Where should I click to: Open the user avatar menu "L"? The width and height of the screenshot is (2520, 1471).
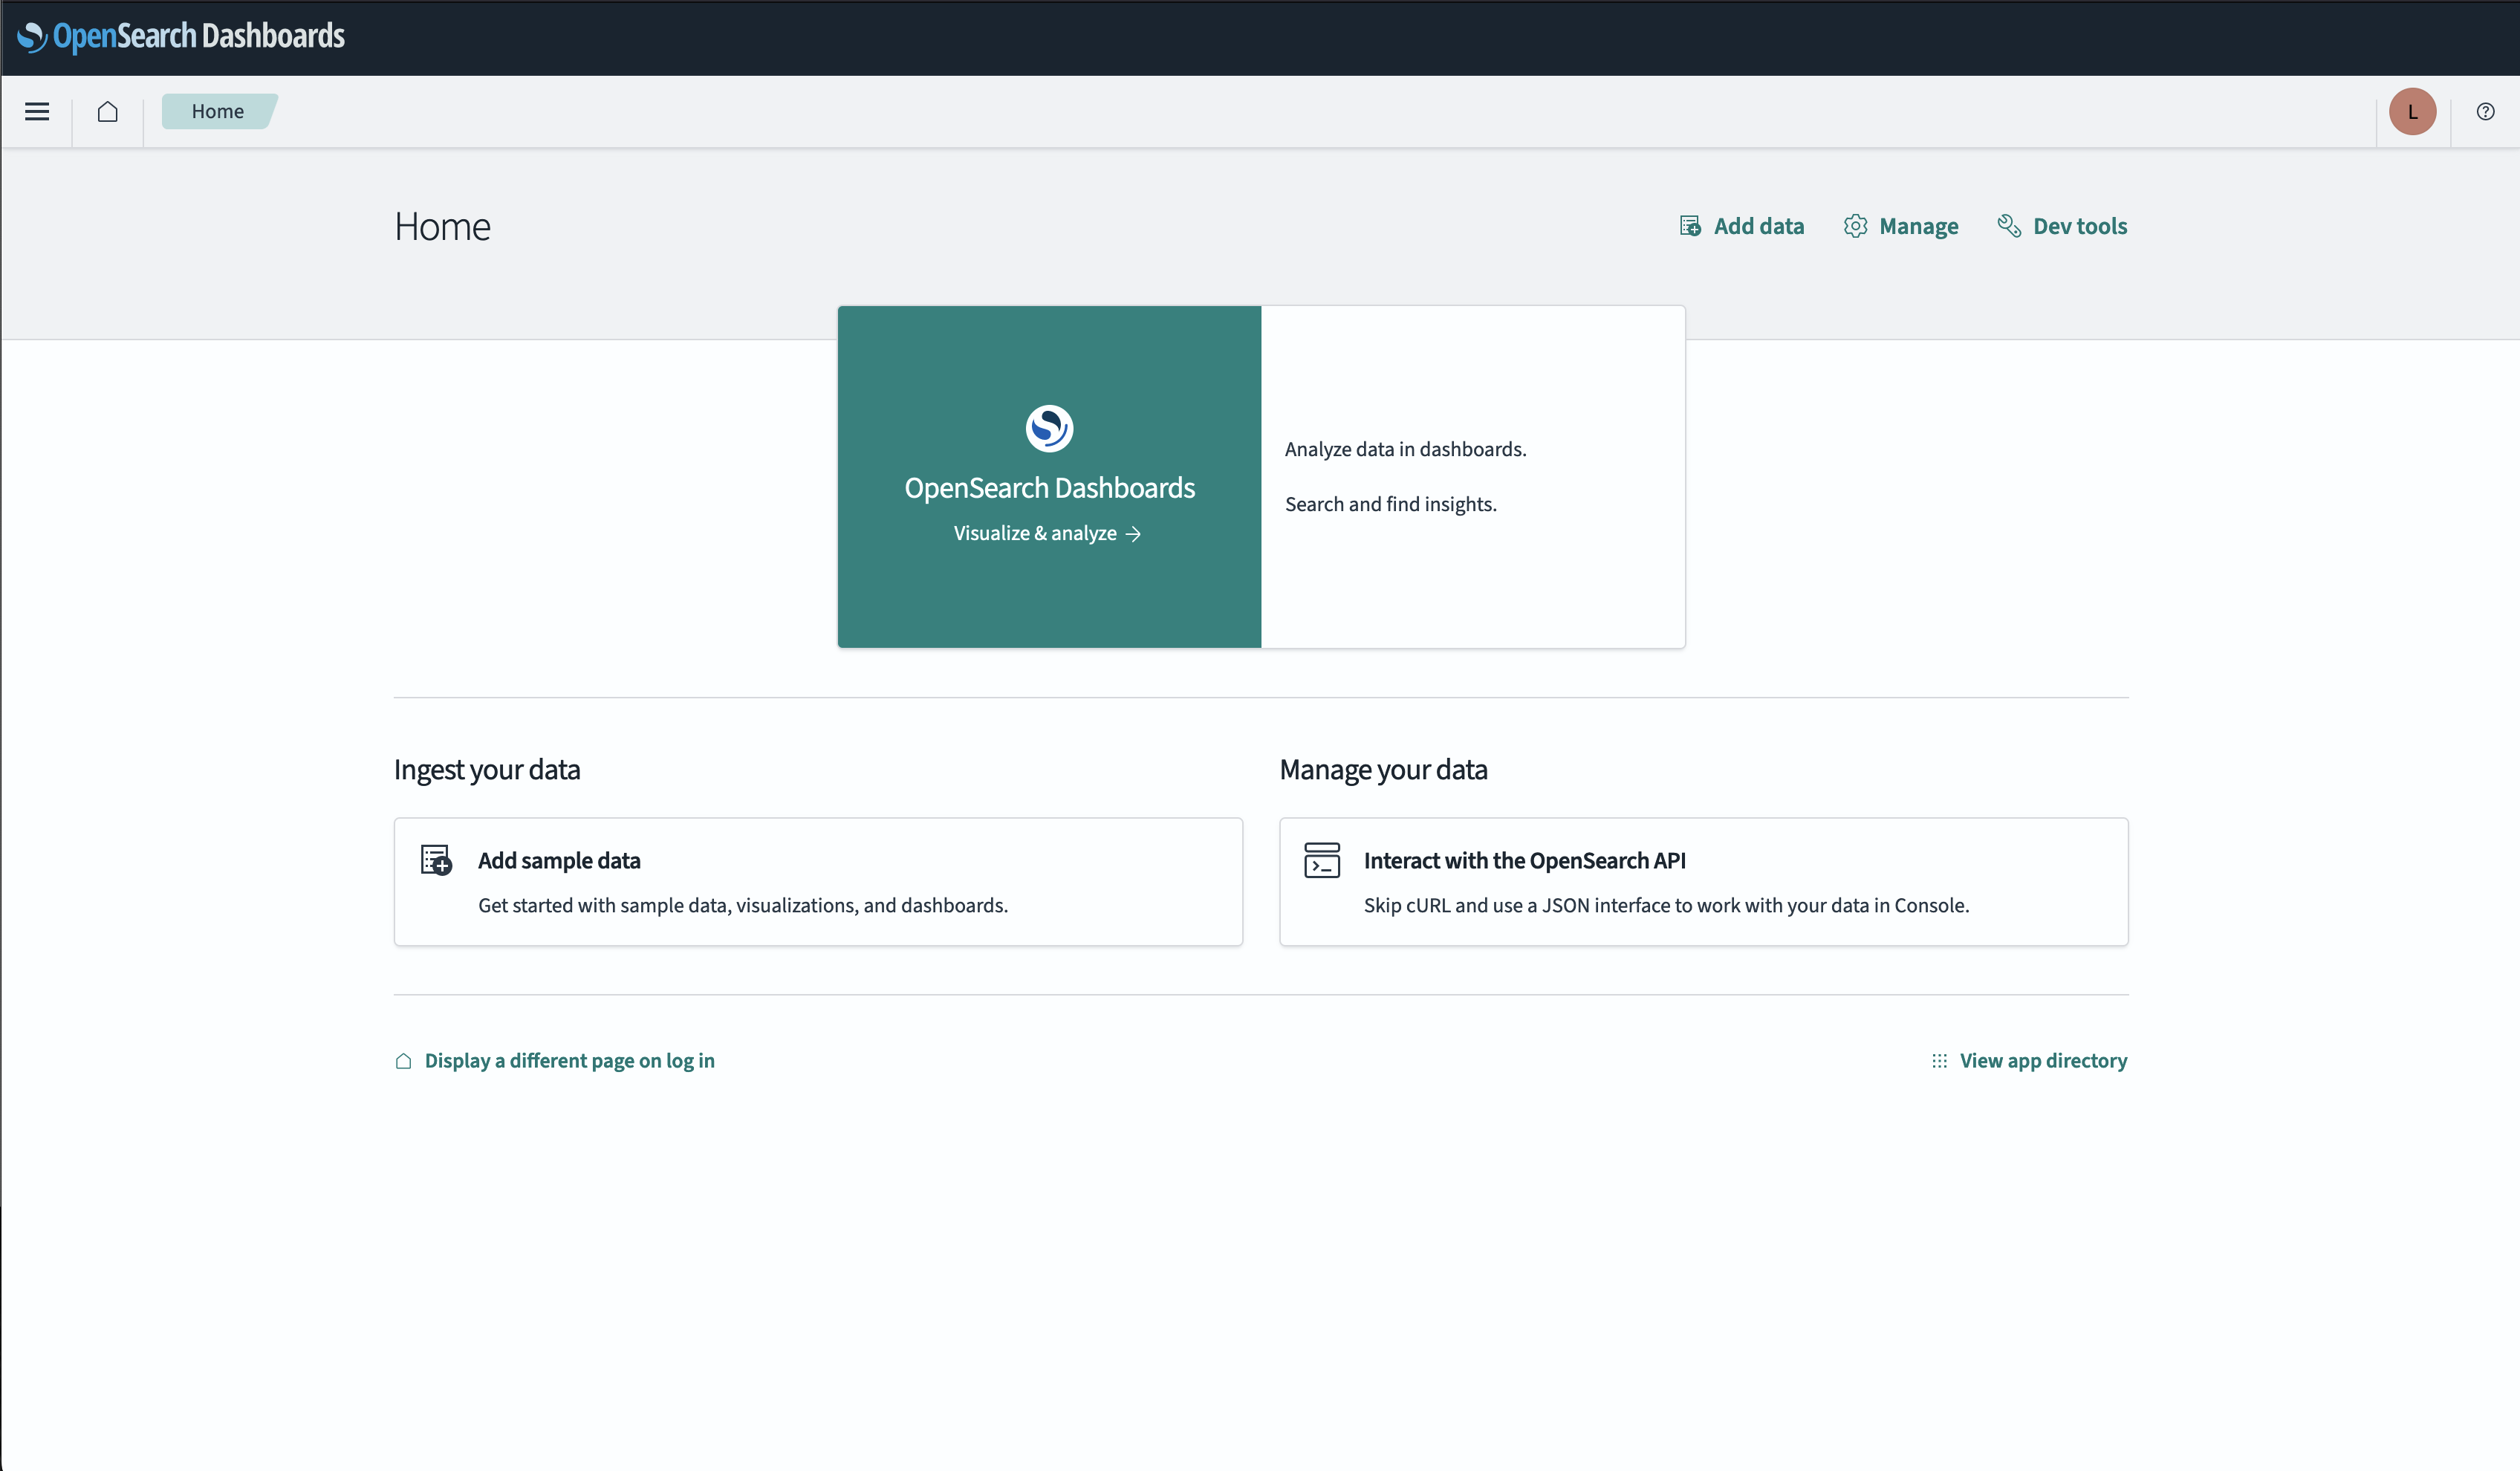2412,111
